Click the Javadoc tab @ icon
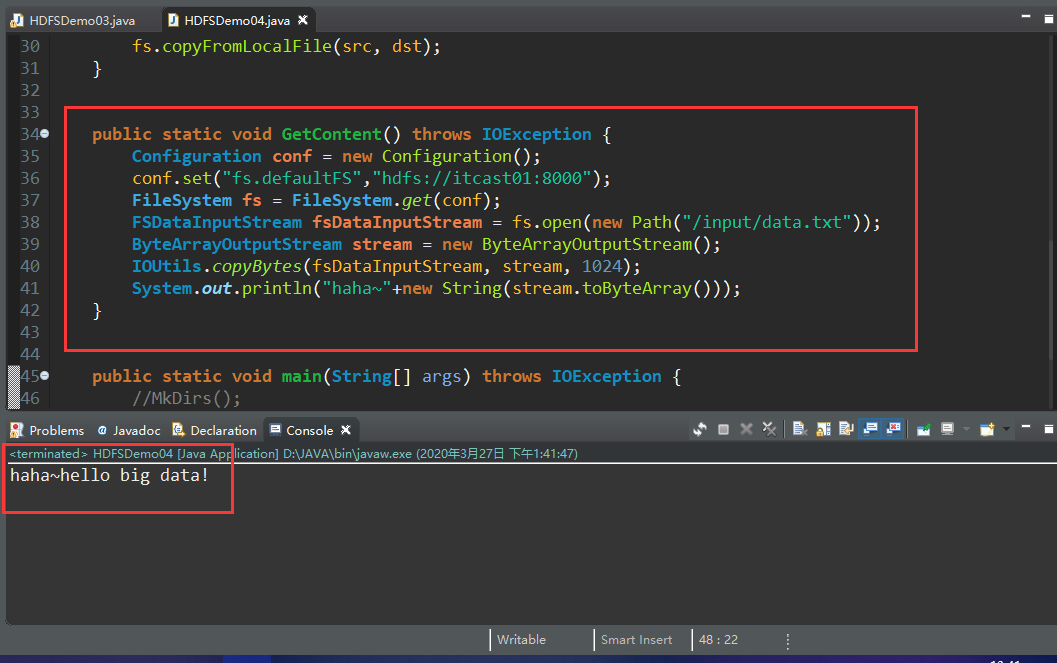 (102, 430)
